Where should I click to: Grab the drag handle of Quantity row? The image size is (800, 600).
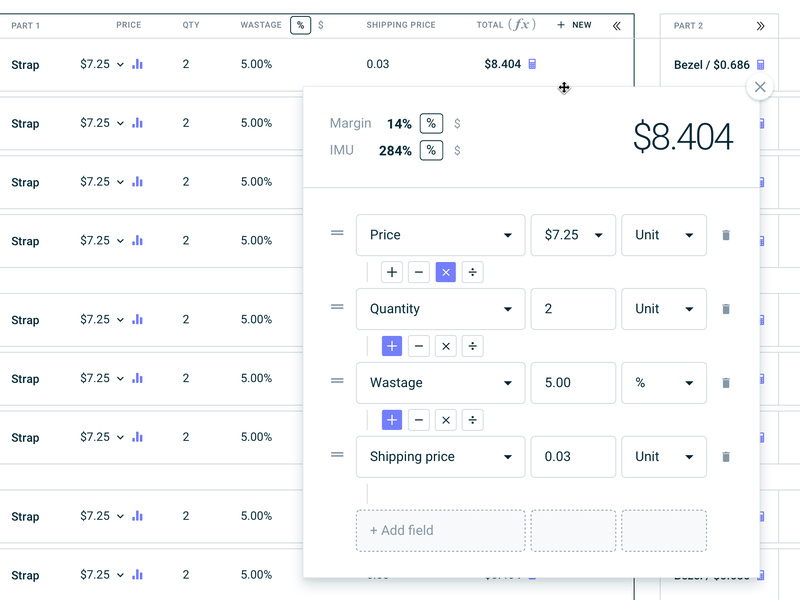click(x=337, y=307)
